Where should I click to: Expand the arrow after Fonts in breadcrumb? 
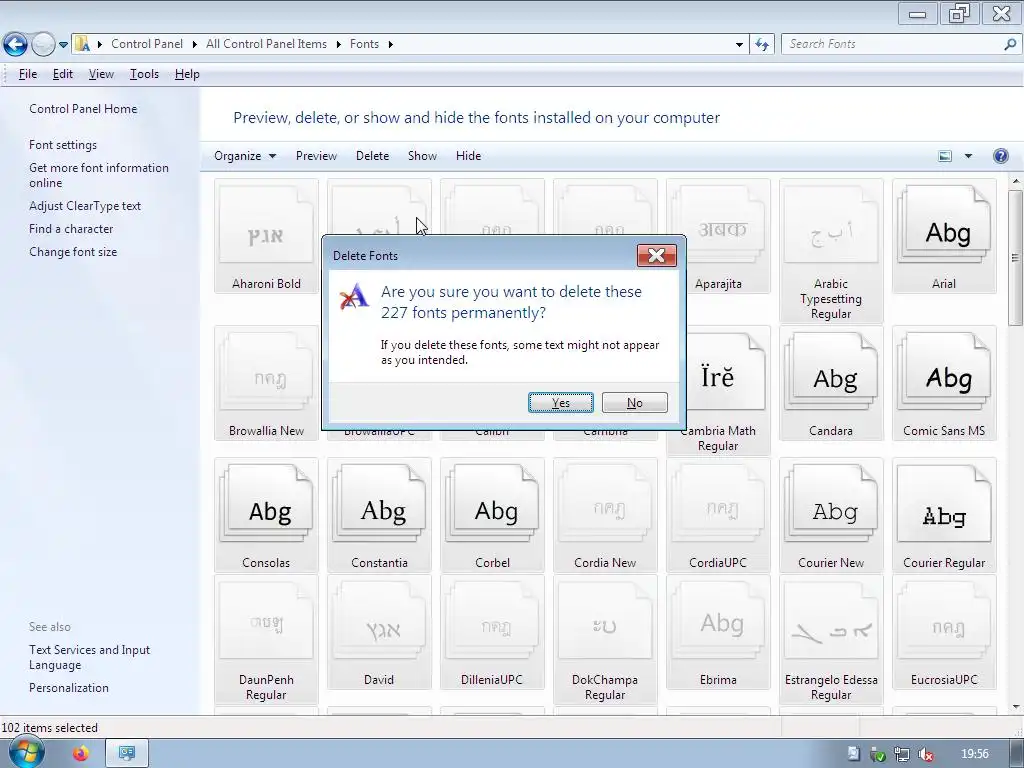click(x=391, y=44)
